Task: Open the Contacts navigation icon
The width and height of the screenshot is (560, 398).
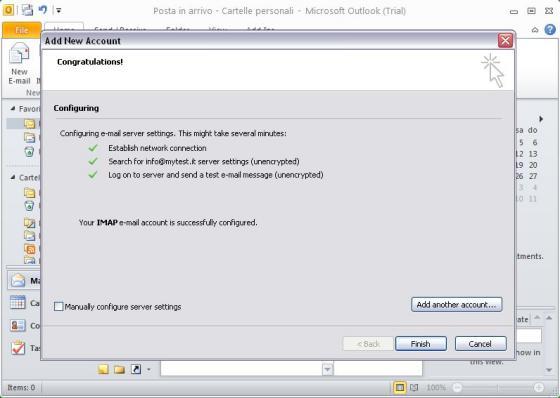Action: pyautogui.click(x=18, y=325)
